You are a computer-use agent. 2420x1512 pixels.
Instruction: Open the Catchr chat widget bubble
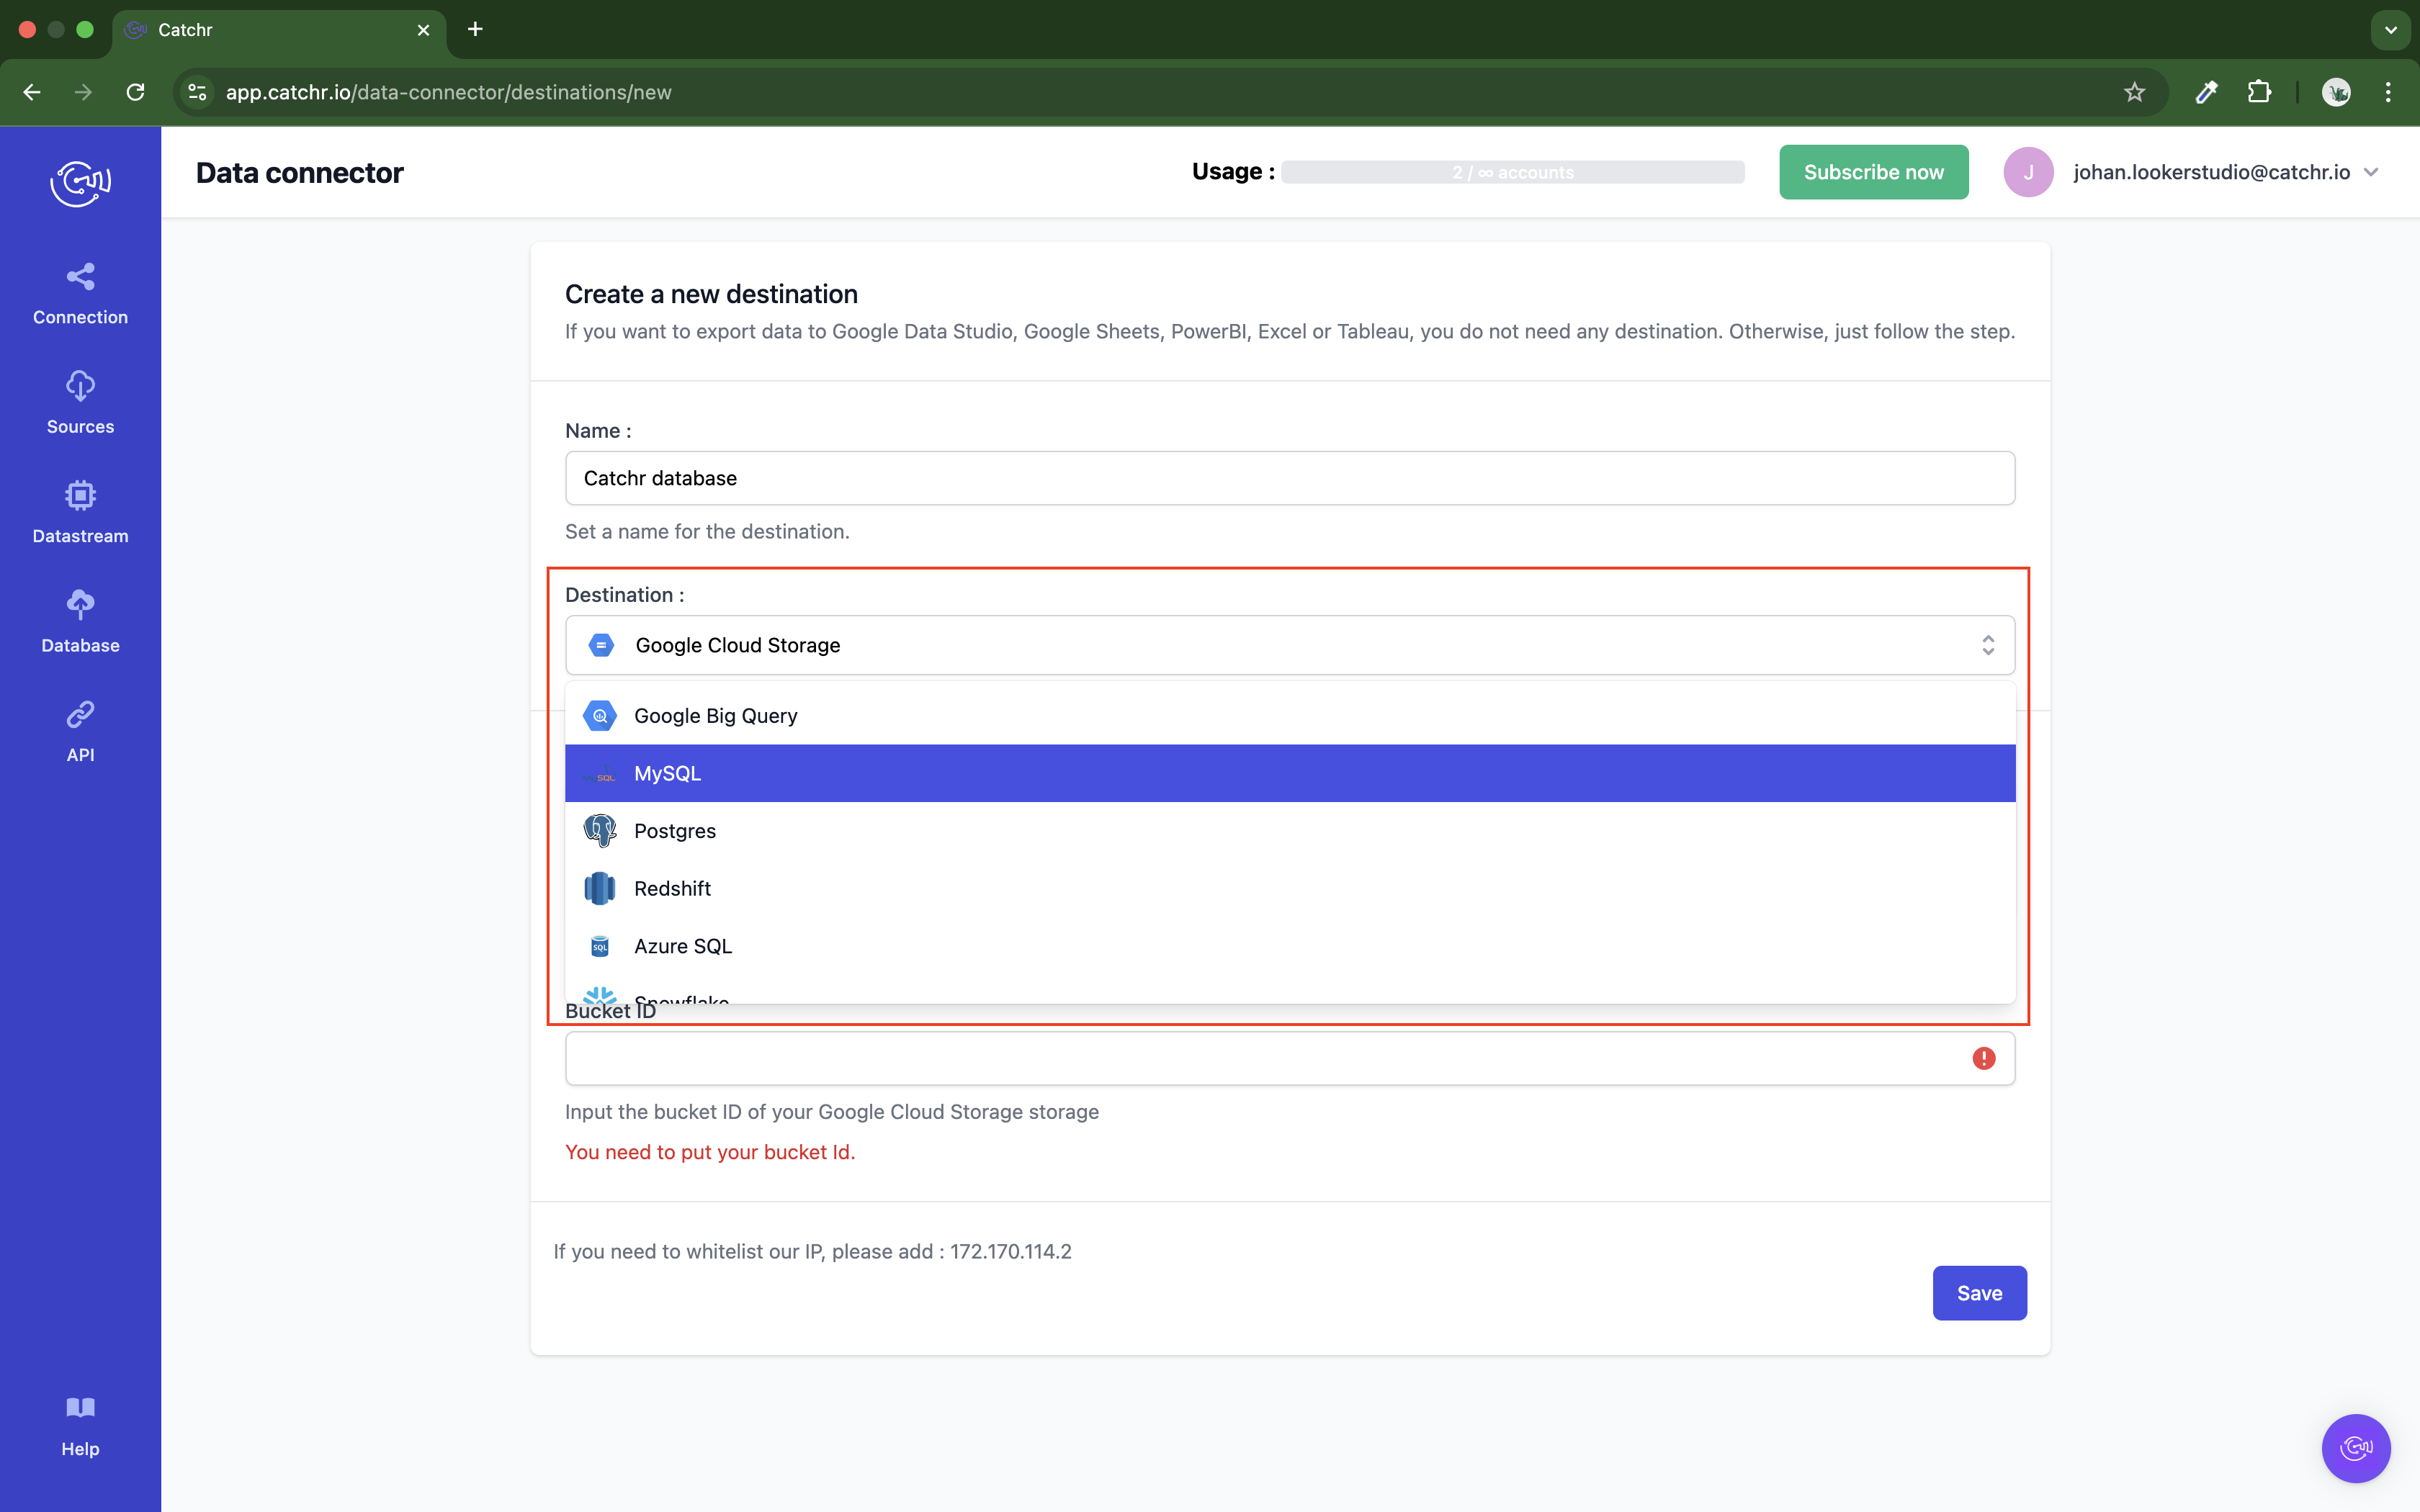click(x=2356, y=1447)
